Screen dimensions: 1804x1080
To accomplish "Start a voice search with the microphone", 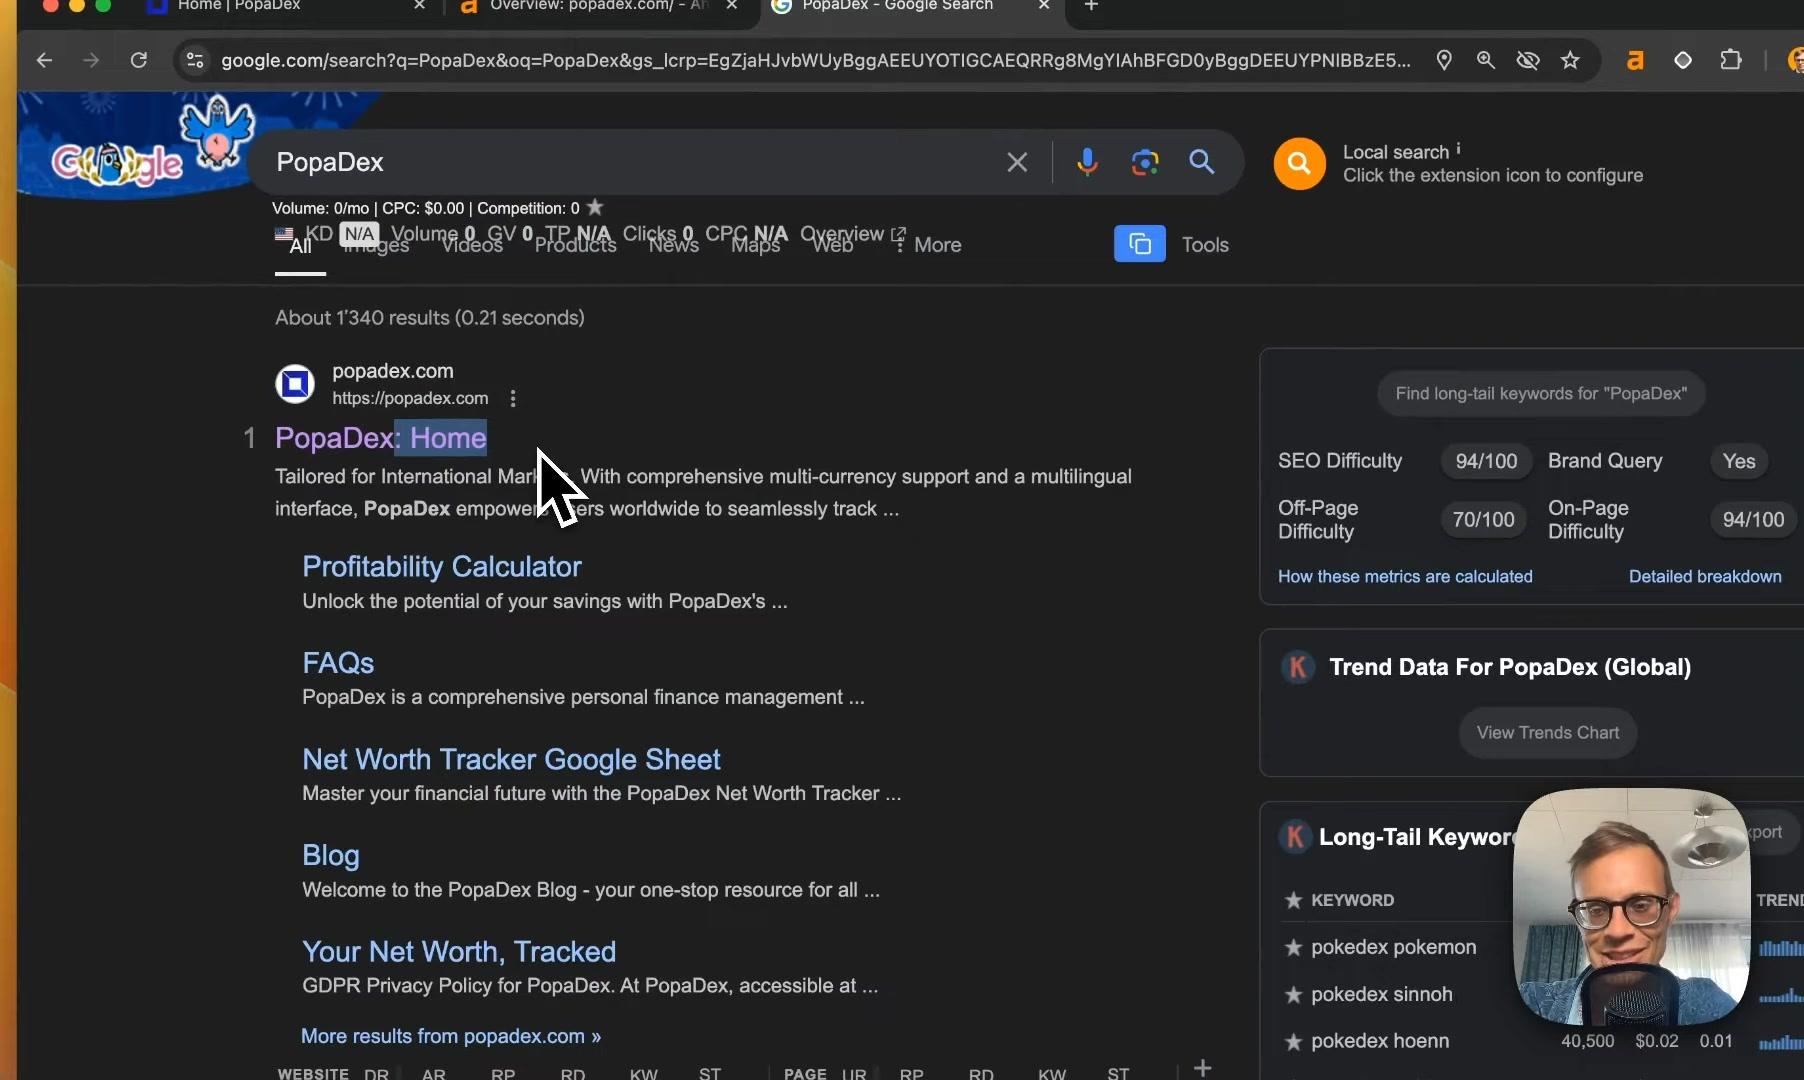I will (x=1087, y=162).
